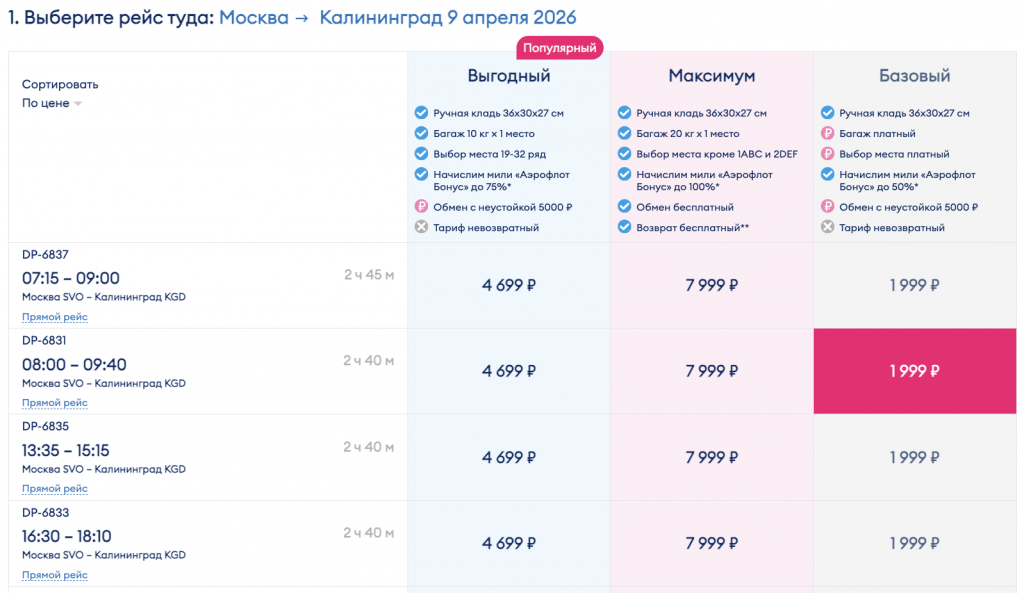
Task: Select highlighted 1 999 ₽ Базовый fare for DP-6831
Action: 914,371
